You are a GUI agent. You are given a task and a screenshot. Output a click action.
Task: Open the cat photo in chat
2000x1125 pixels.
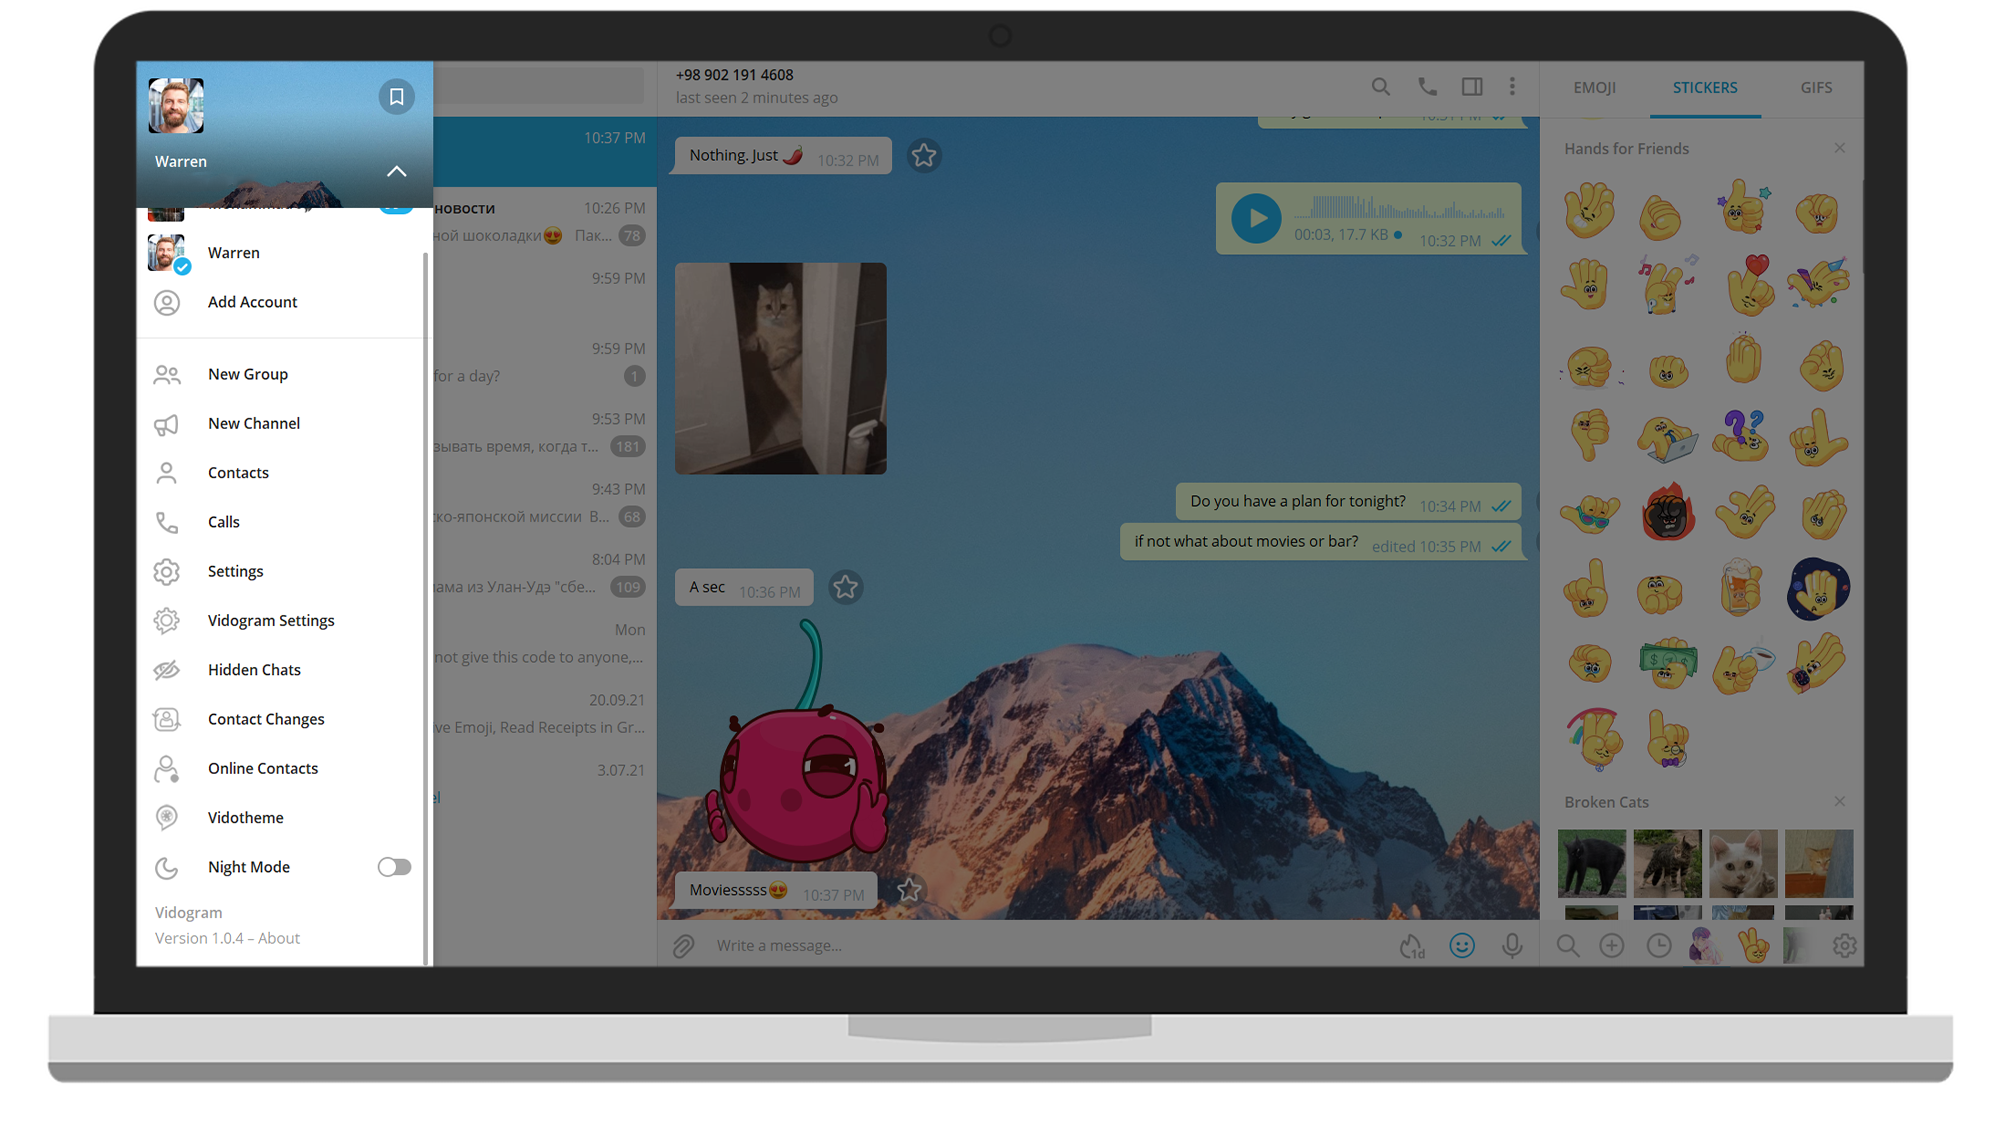click(x=780, y=368)
